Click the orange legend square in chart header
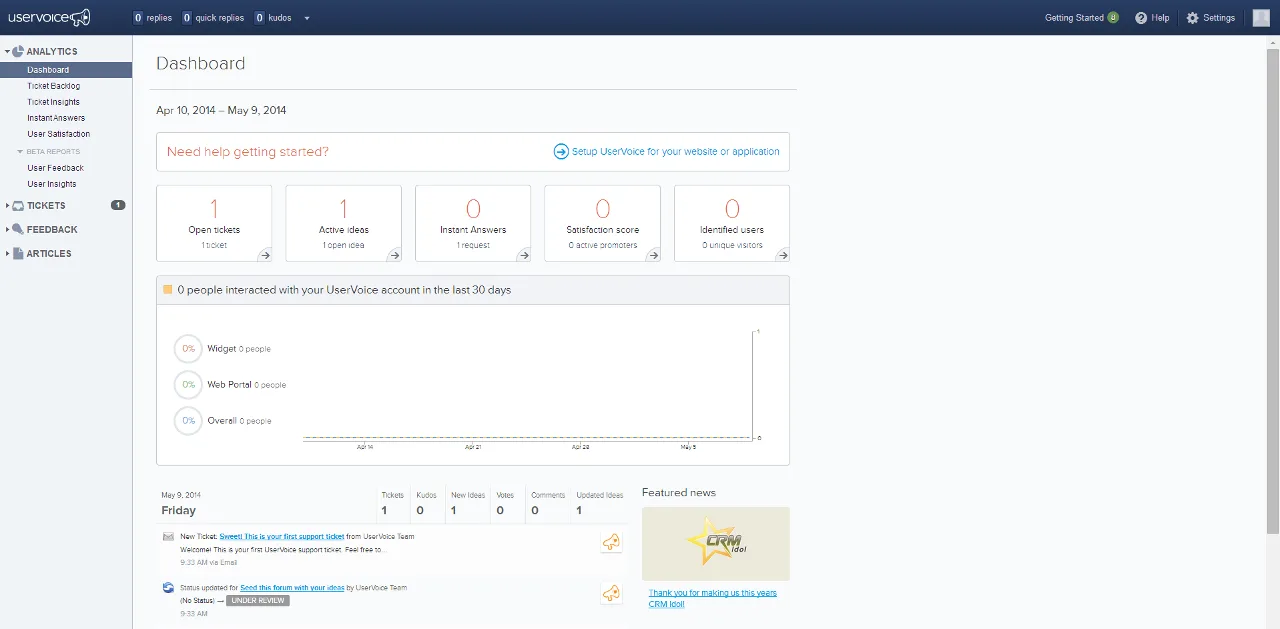This screenshot has height=629, width=1280. [x=168, y=290]
